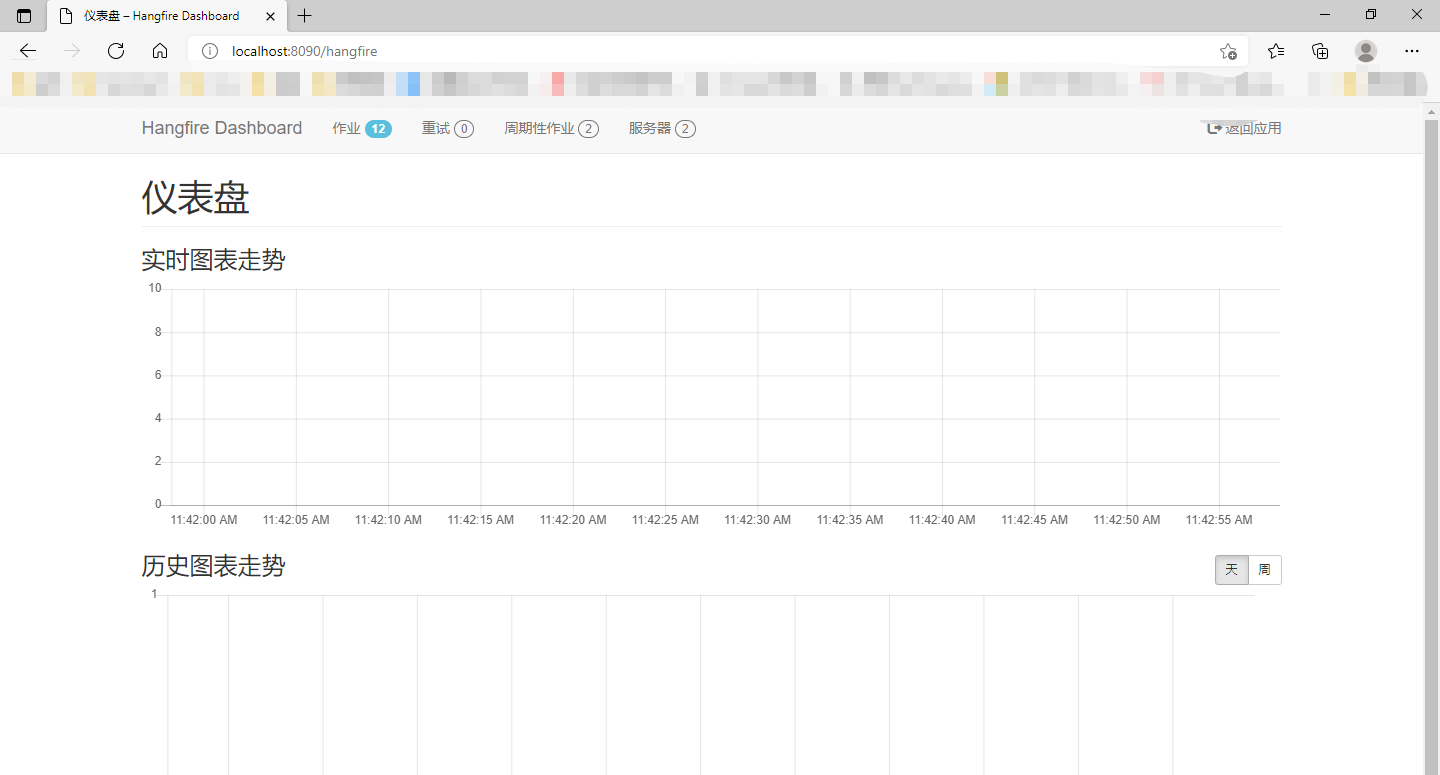Image resolution: width=1440 pixels, height=775 pixels.
Task: Open the 周期性作业 recurring jobs page
Action: tap(551, 128)
